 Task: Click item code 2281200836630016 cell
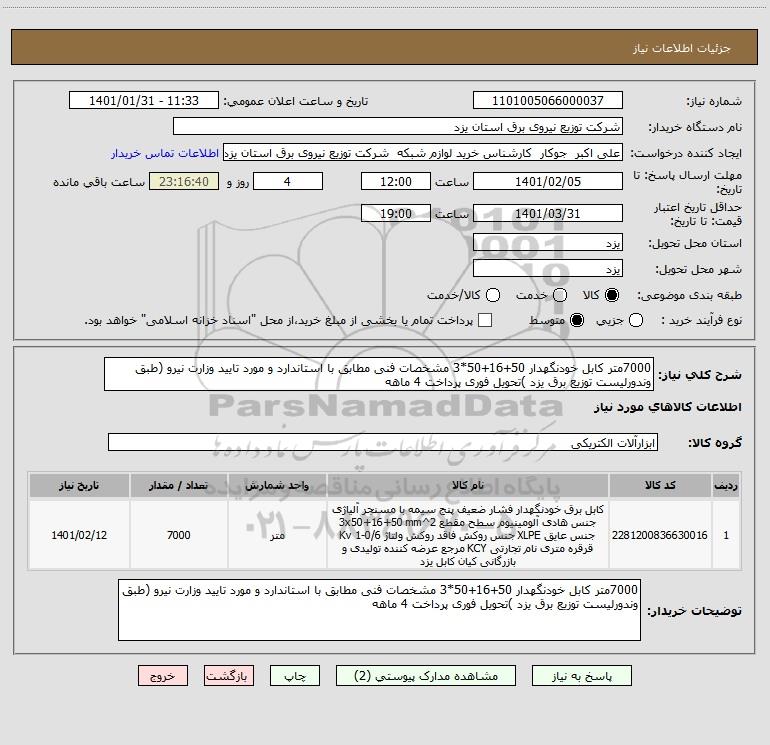660,535
